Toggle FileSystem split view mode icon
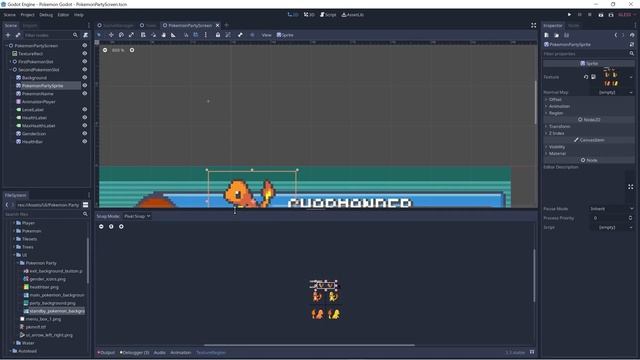Screen dimensions: 640x360 coord(86,205)
